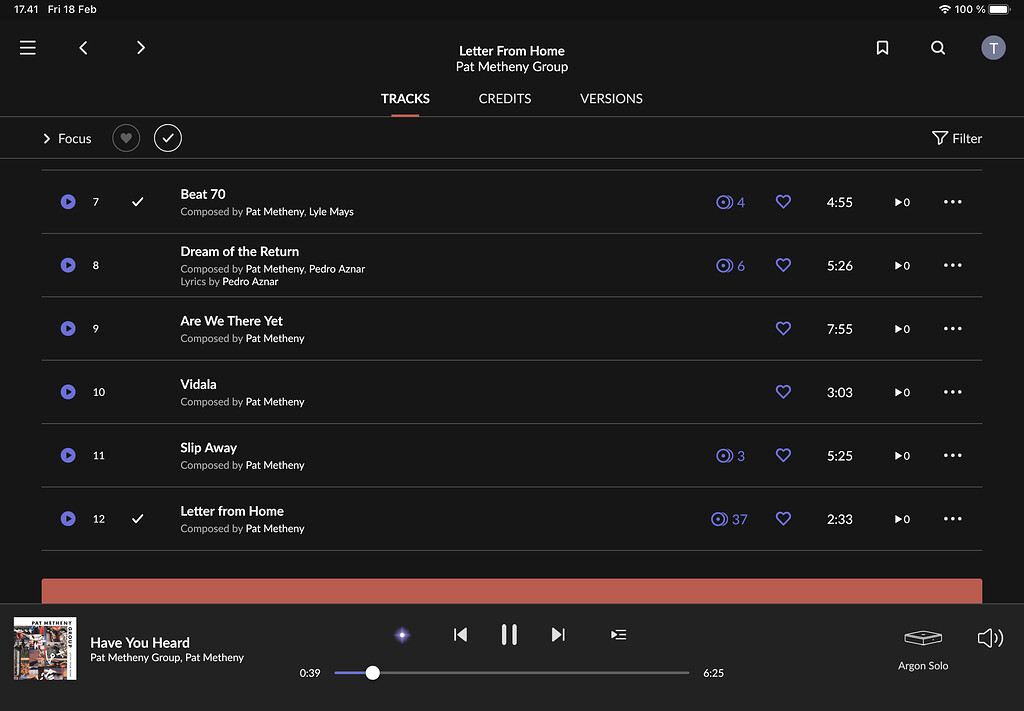Switch to the Versions tab
The height and width of the screenshot is (711, 1024).
tap(611, 99)
